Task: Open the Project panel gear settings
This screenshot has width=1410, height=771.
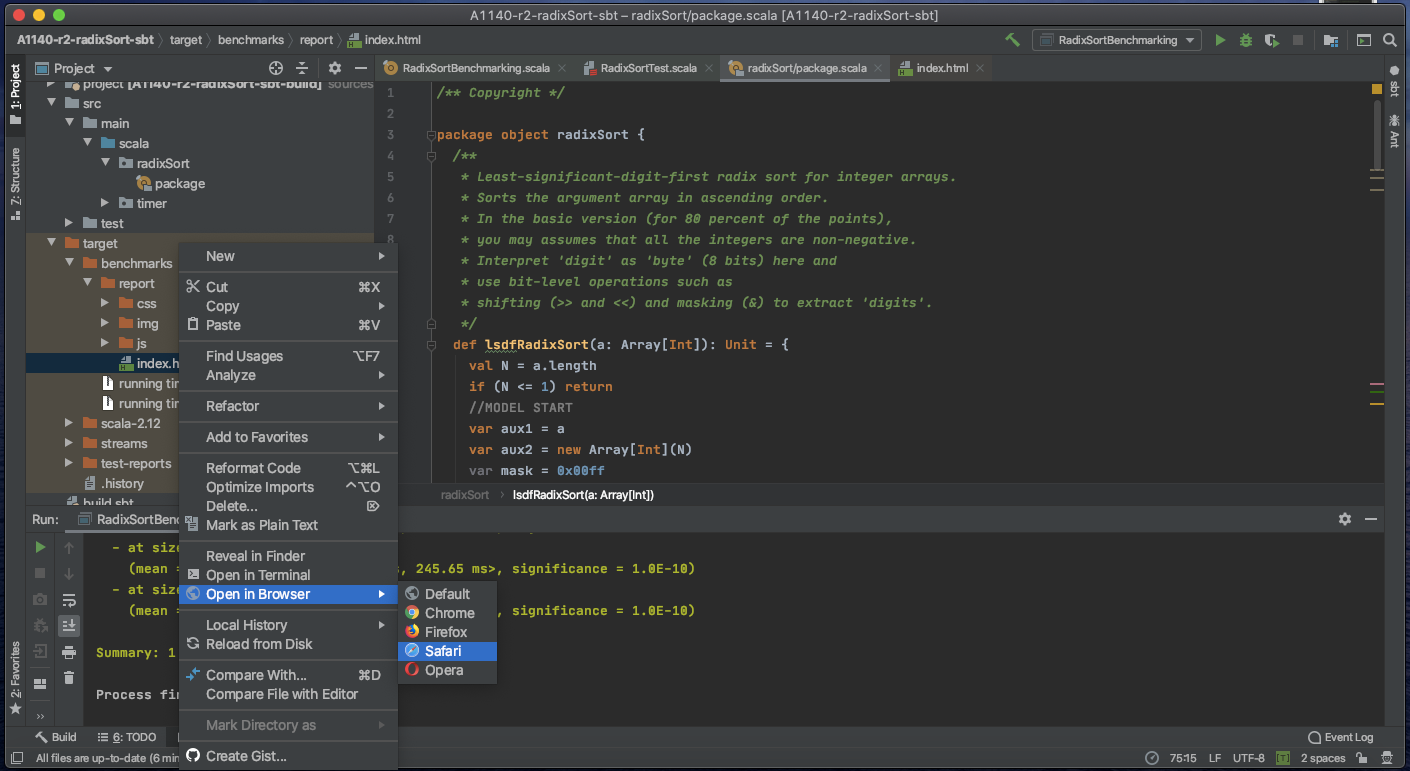Action: point(335,68)
